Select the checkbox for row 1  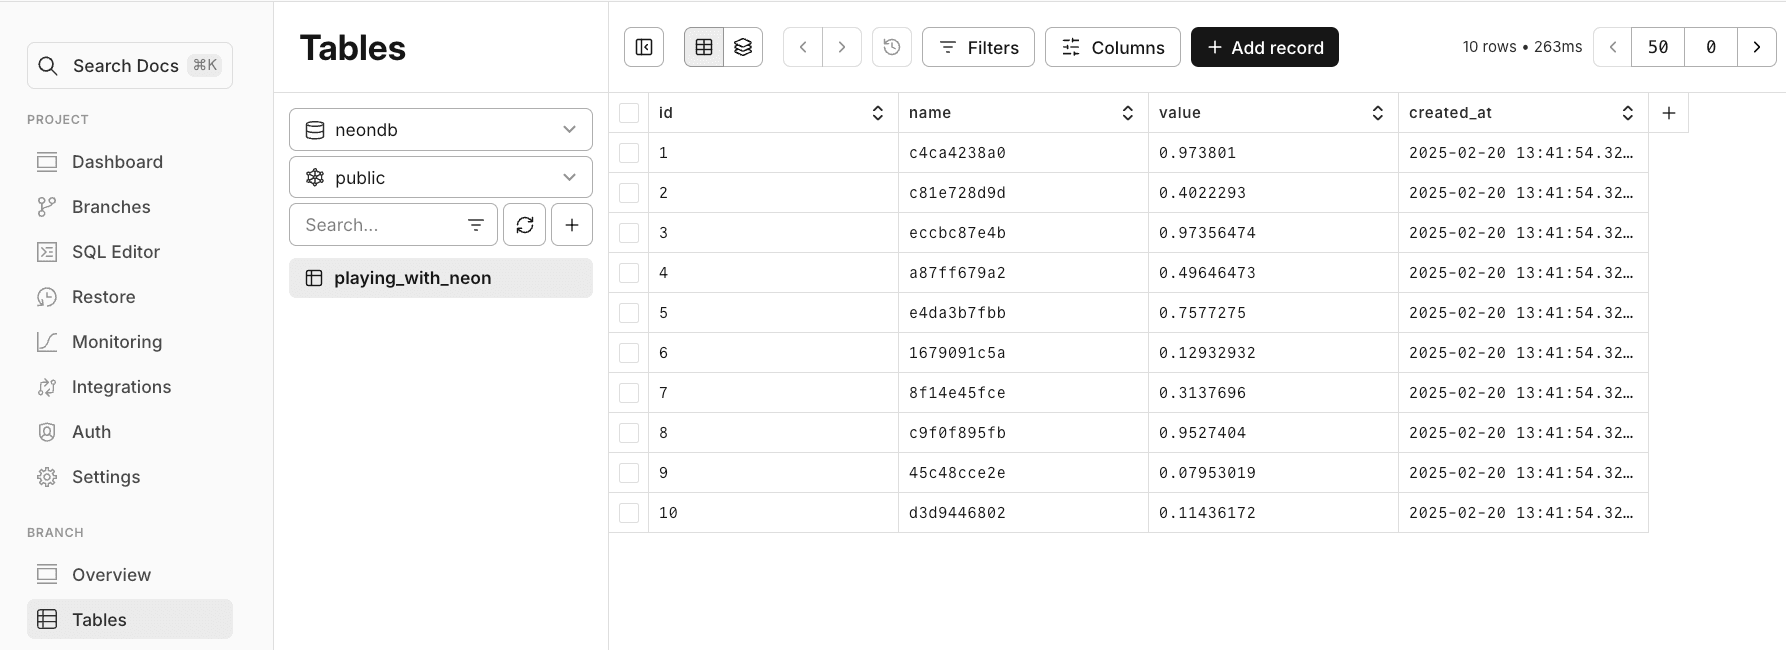pos(629,153)
